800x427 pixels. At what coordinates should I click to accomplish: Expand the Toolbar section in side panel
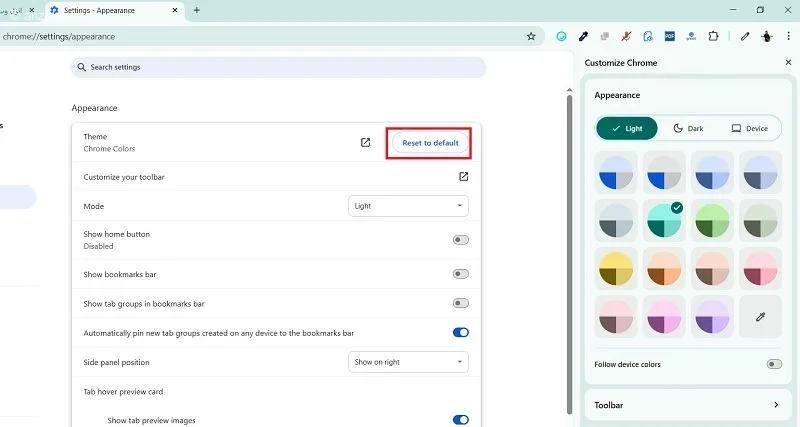click(688, 405)
